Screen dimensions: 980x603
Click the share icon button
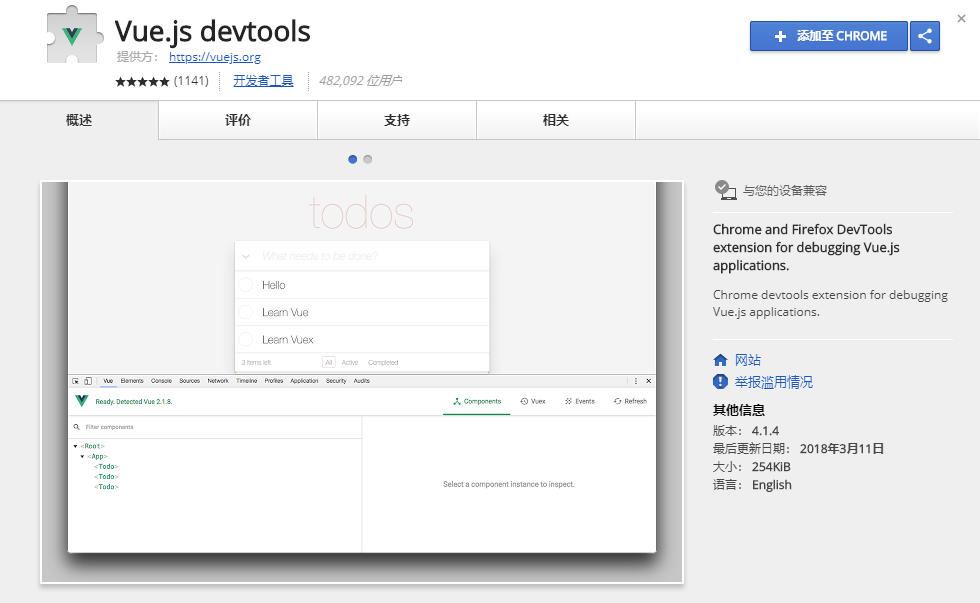[x=925, y=36]
